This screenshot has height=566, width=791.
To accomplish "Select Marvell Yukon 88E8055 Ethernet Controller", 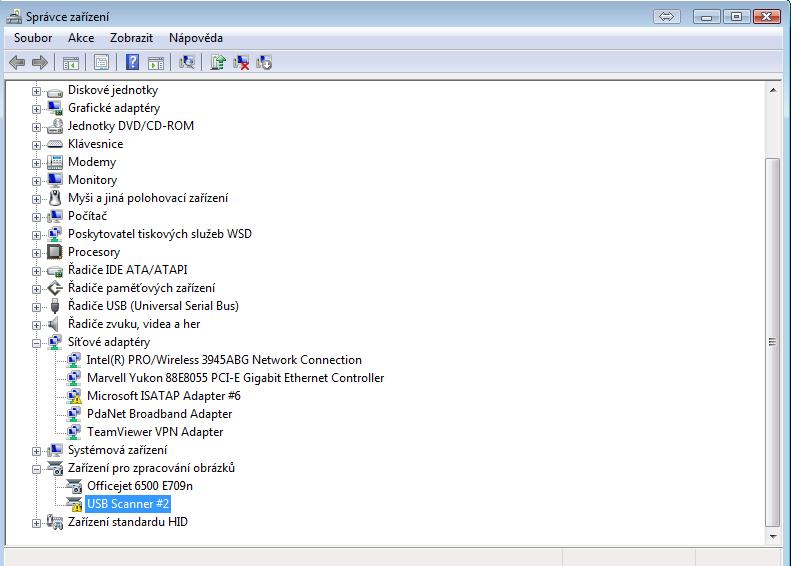I will pos(236,378).
